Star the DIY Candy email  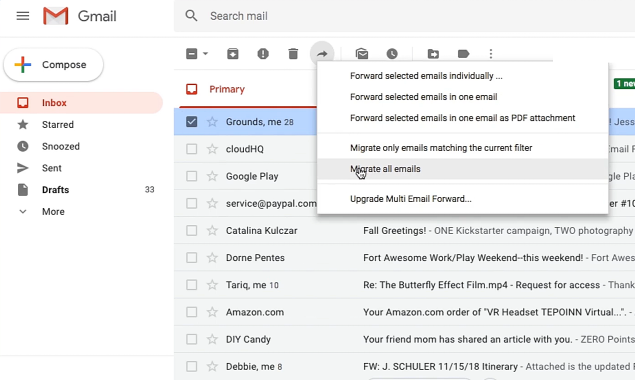pyautogui.click(x=212, y=339)
